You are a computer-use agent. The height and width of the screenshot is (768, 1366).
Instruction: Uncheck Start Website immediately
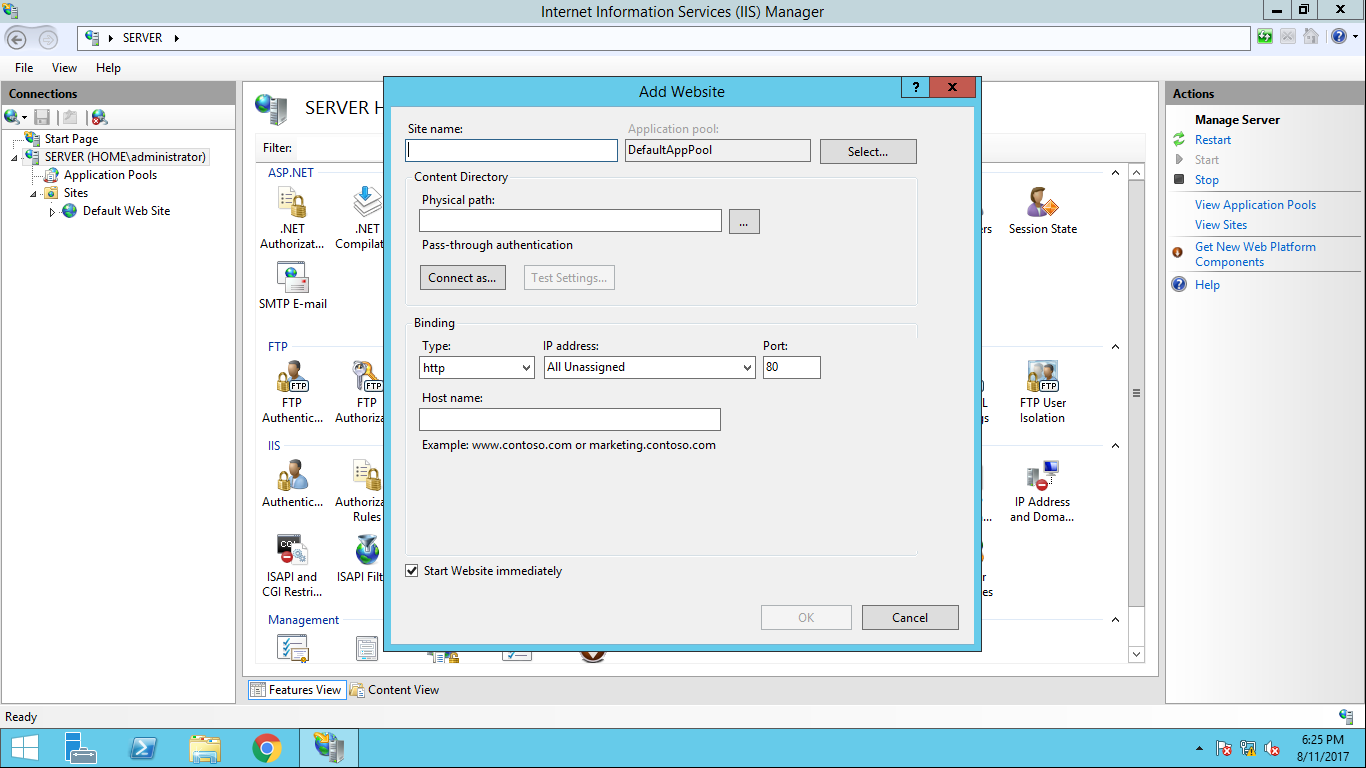click(411, 571)
